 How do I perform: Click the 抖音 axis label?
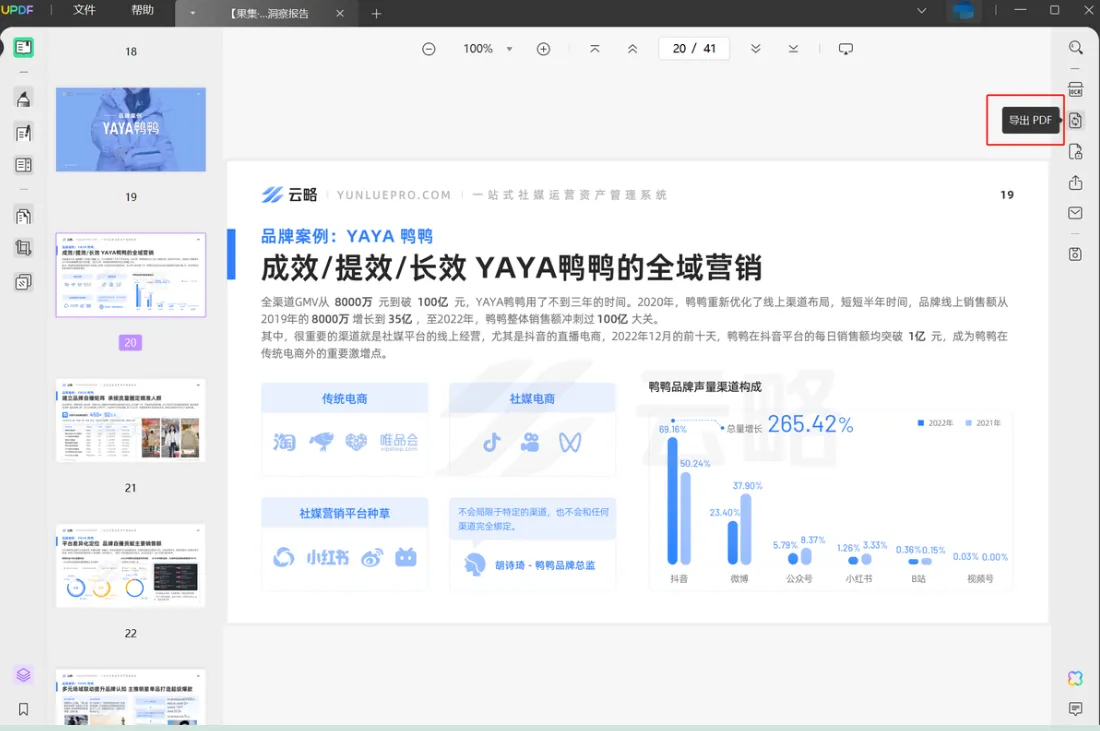679,579
